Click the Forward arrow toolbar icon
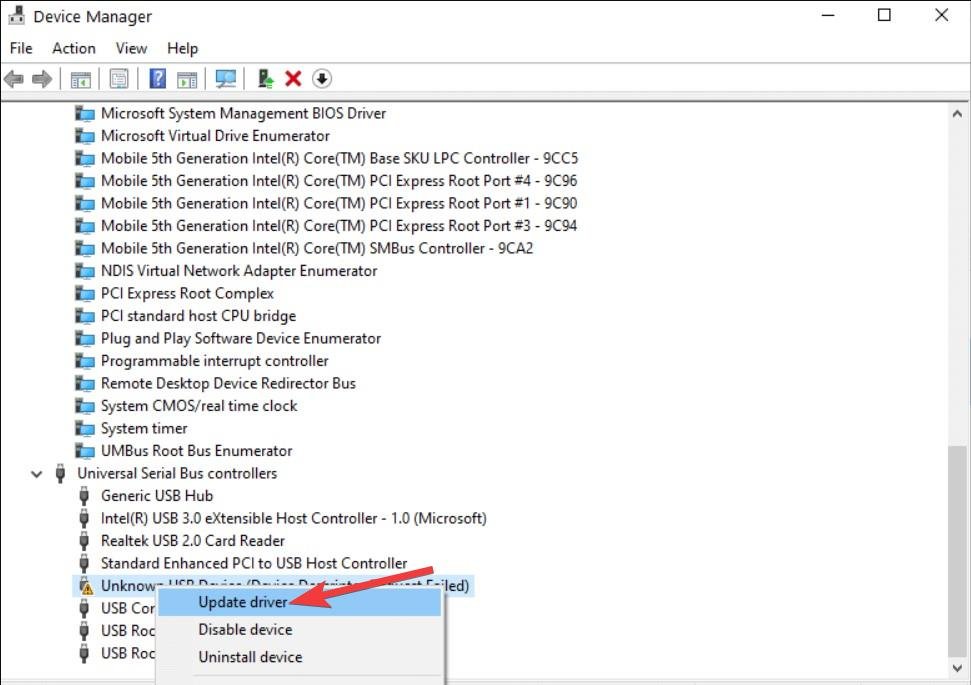The height and width of the screenshot is (685, 971). [x=42, y=79]
